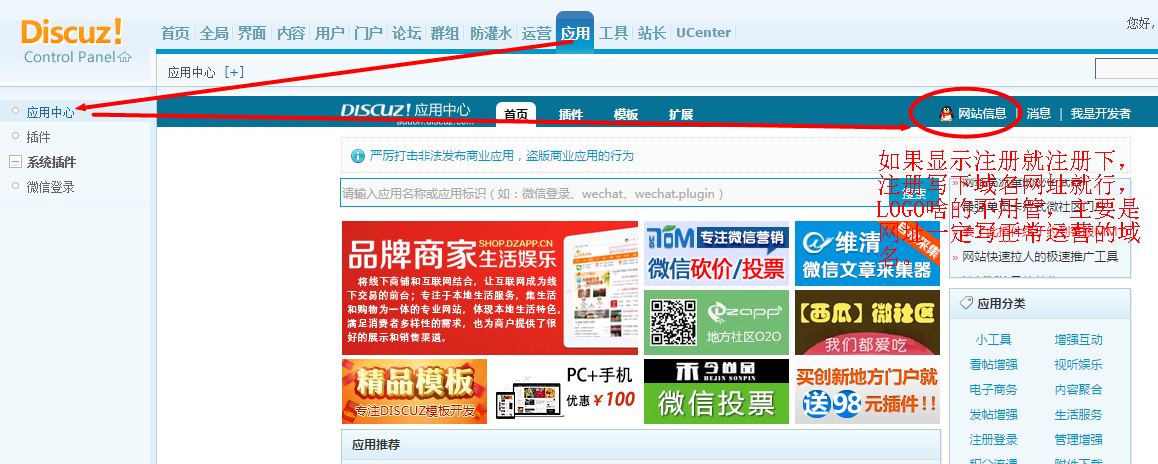Switch to 模板 tab in app center
1158x464 pixels.
tap(626, 115)
